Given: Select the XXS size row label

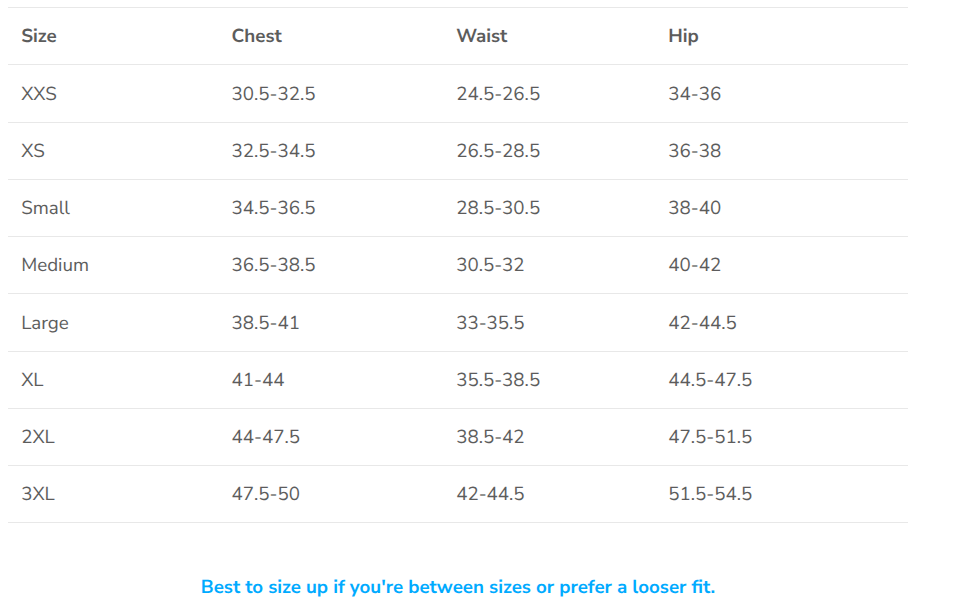Looking at the screenshot, I should 39,94.
